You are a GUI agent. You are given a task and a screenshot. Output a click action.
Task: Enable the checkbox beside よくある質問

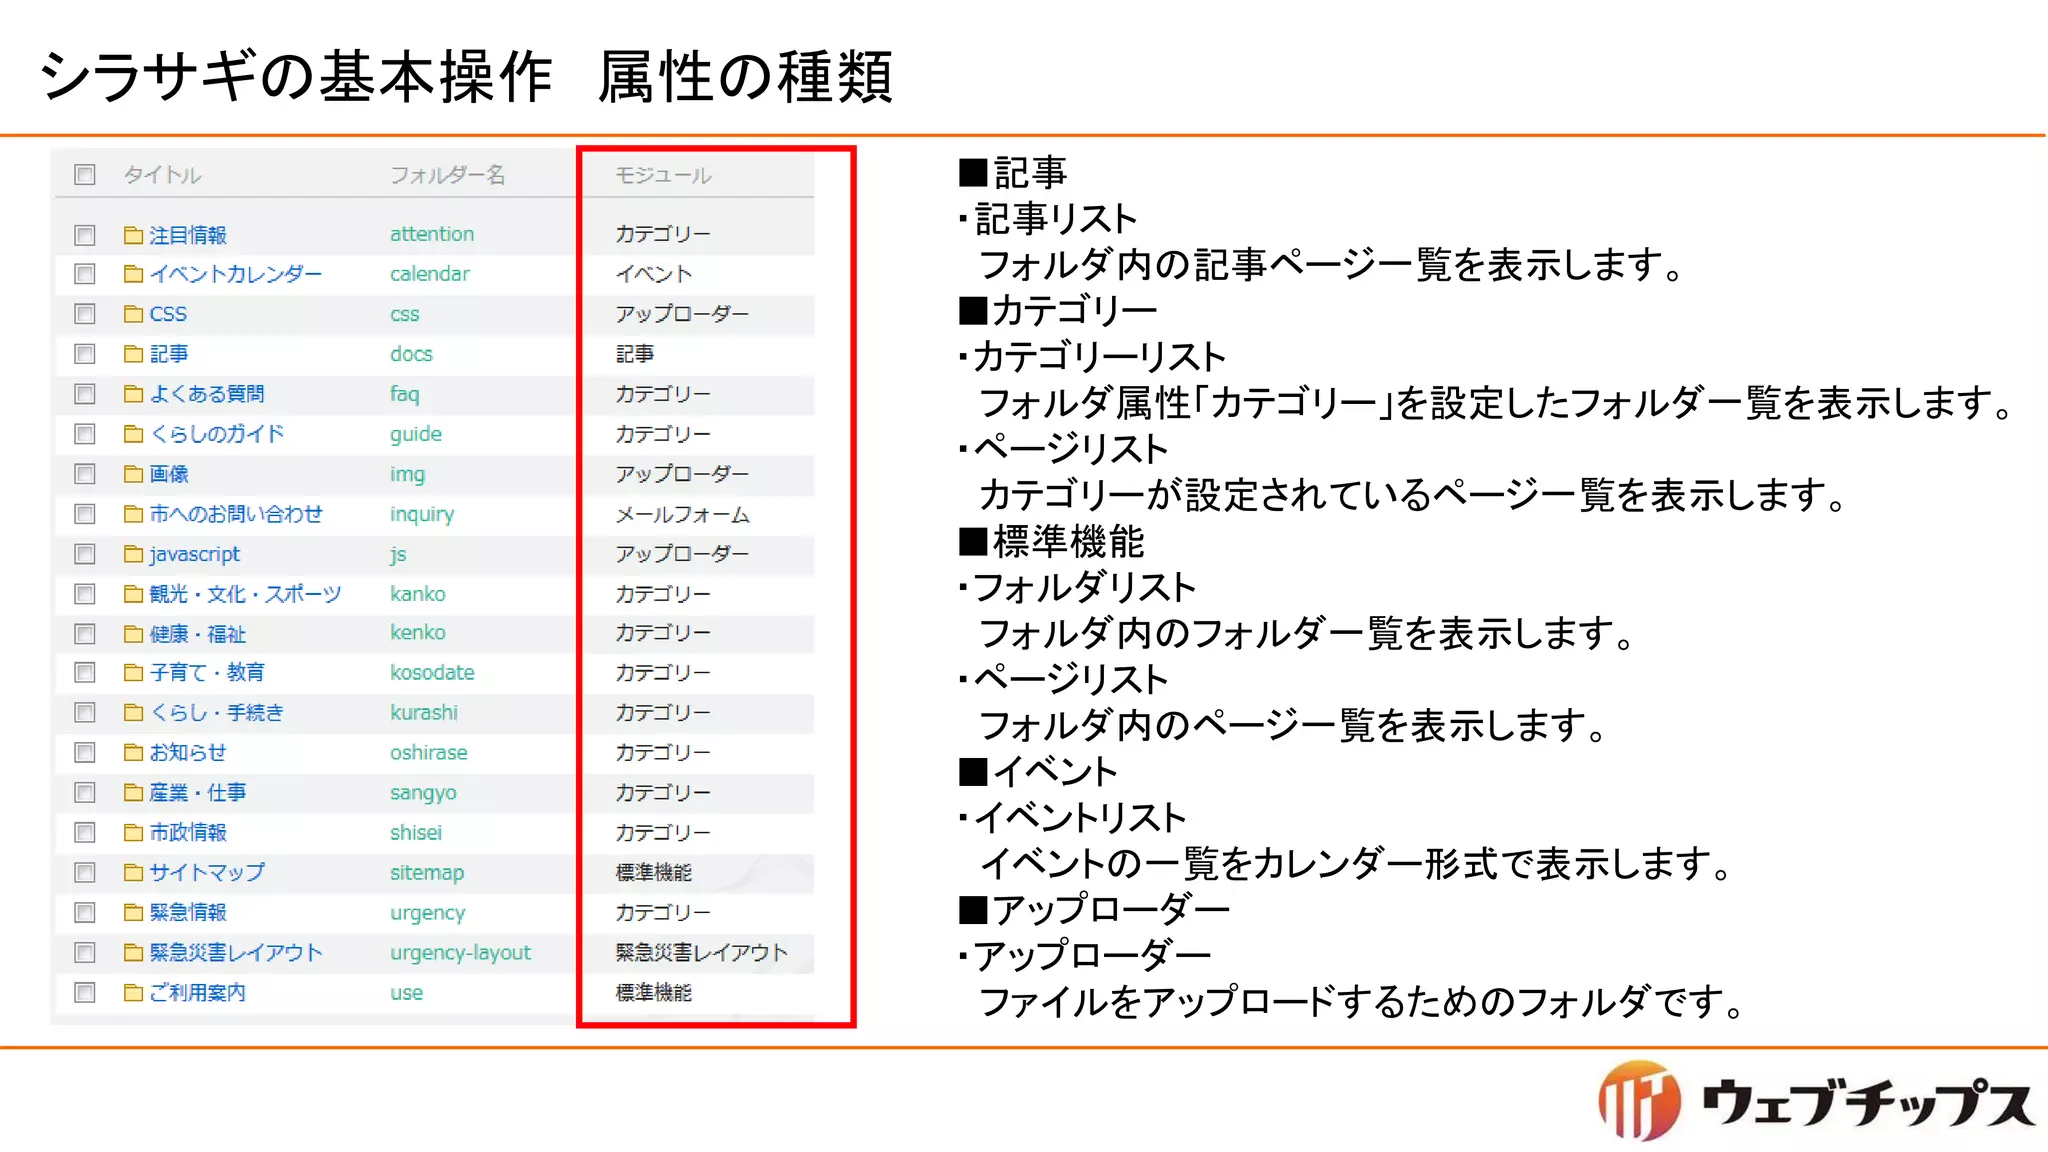pyautogui.click(x=85, y=394)
